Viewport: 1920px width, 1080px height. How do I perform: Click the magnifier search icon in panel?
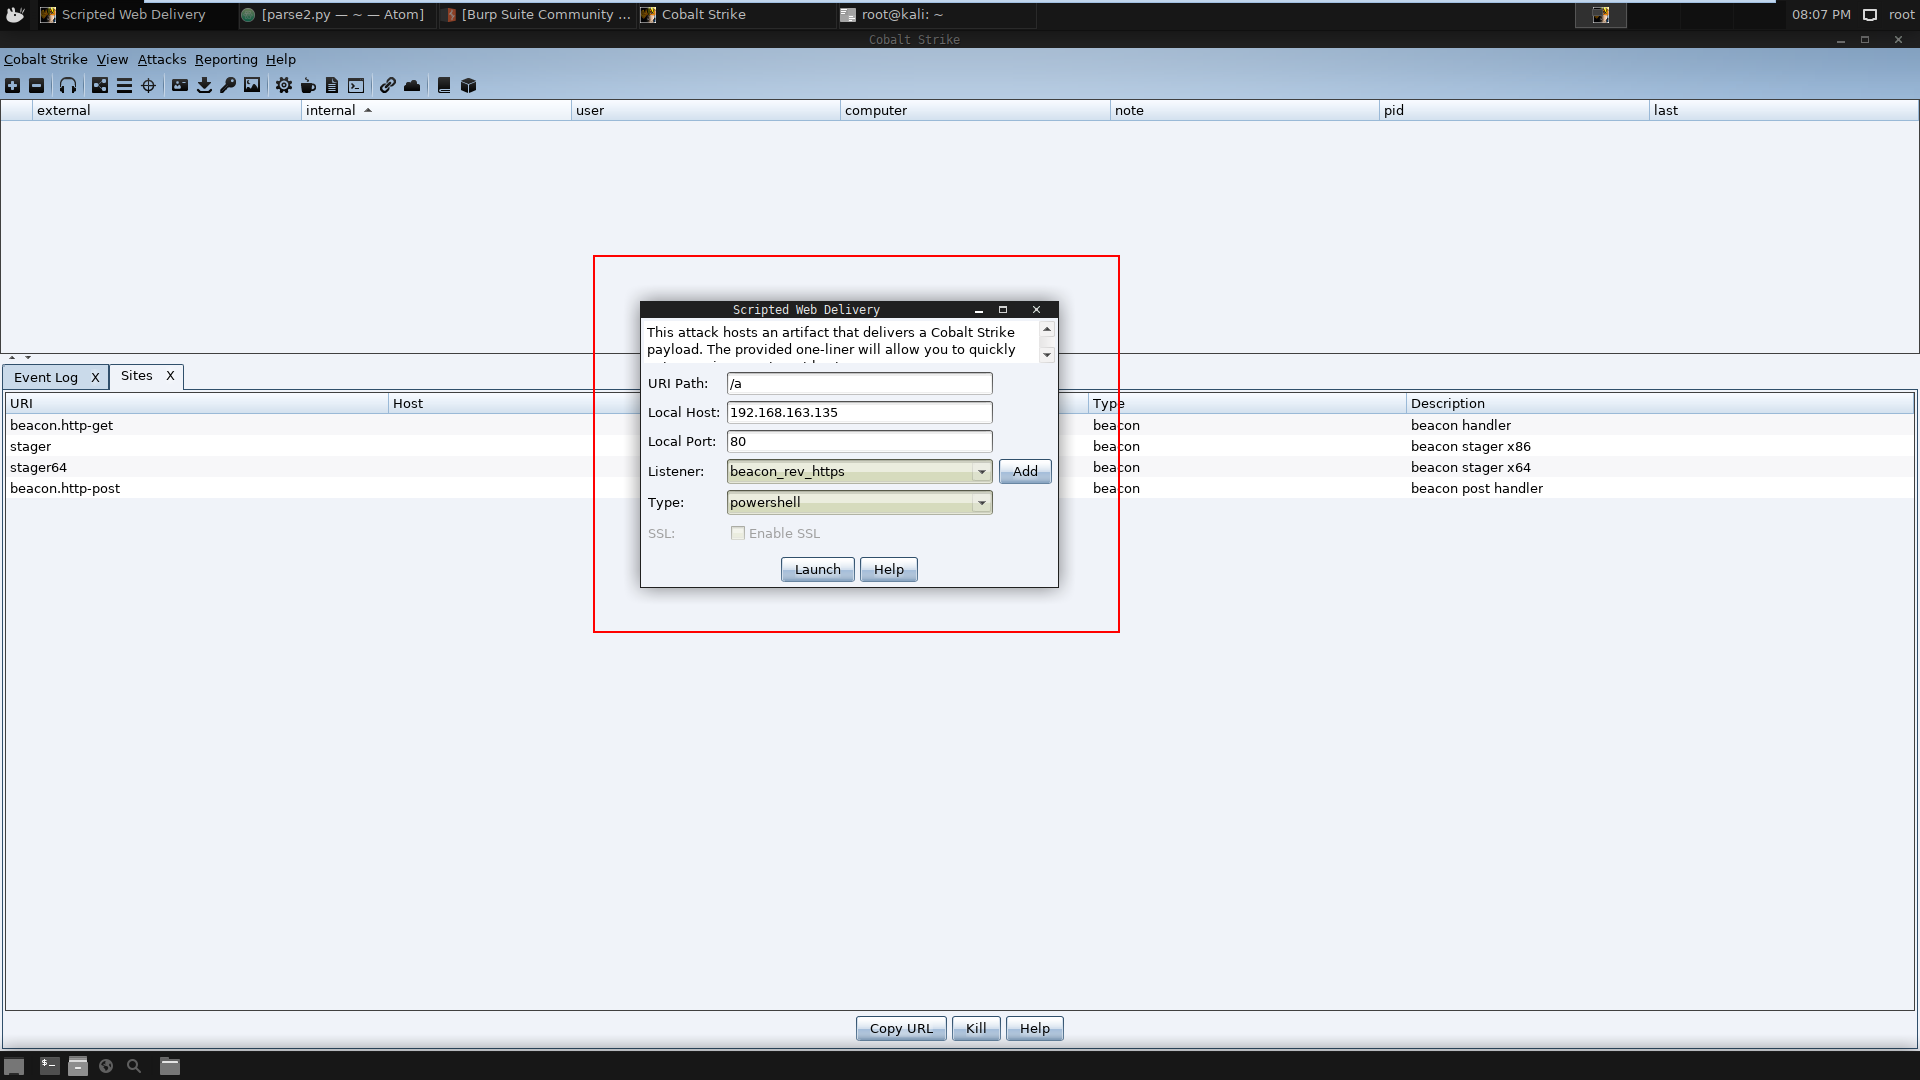[x=134, y=1066]
